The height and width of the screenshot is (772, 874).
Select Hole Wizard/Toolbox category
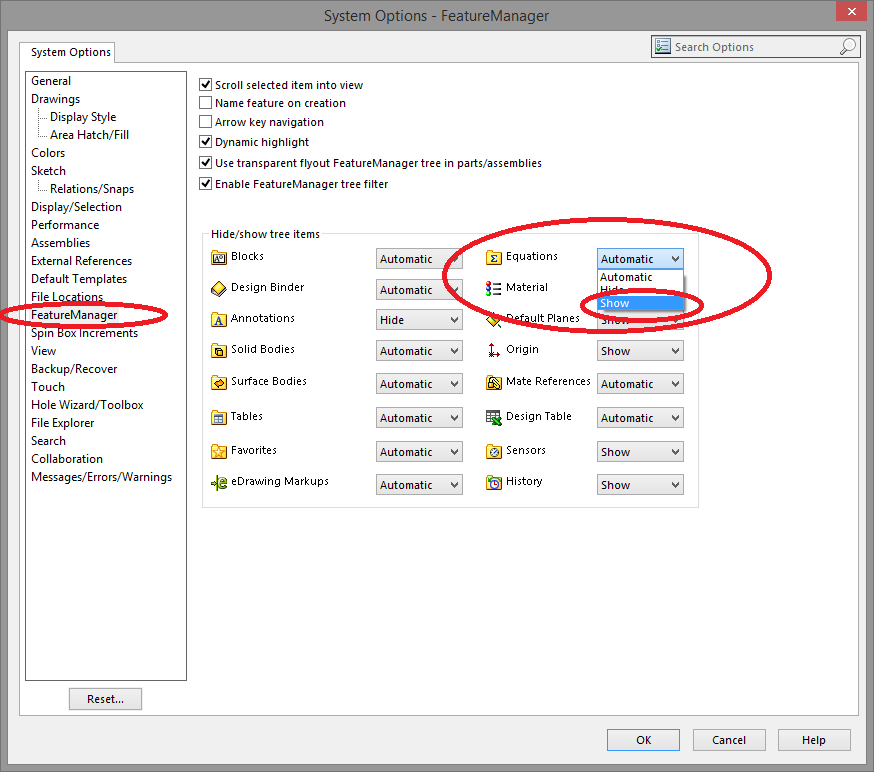click(x=87, y=405)
